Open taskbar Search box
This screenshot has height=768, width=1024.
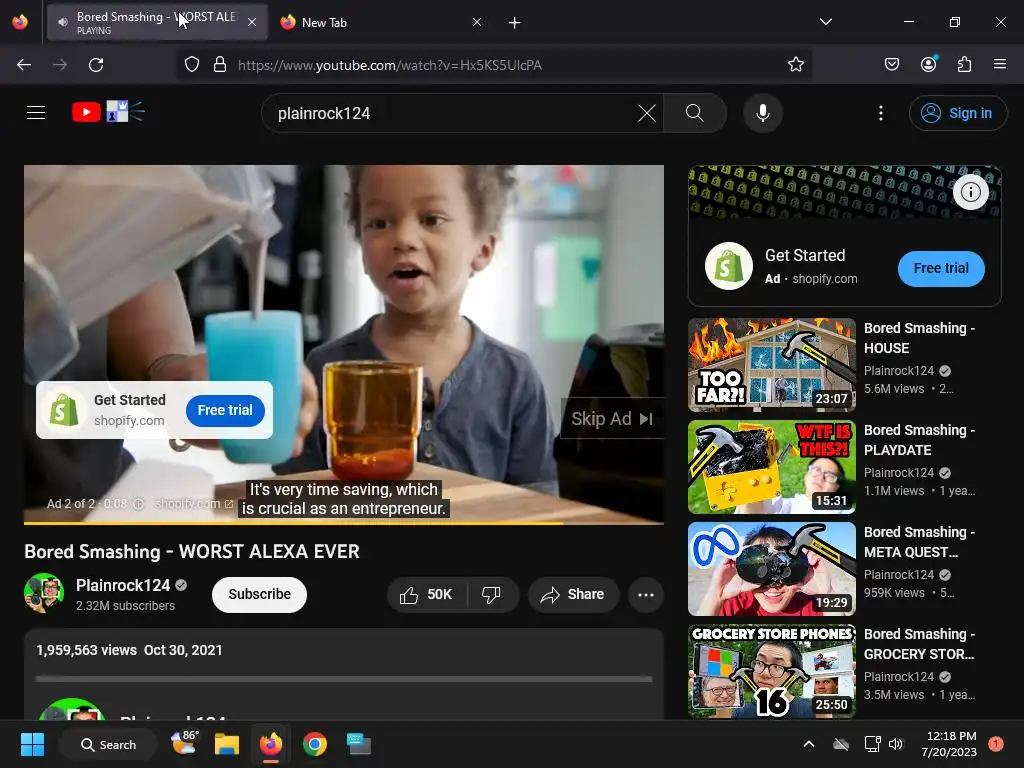[x=108, y=744]
